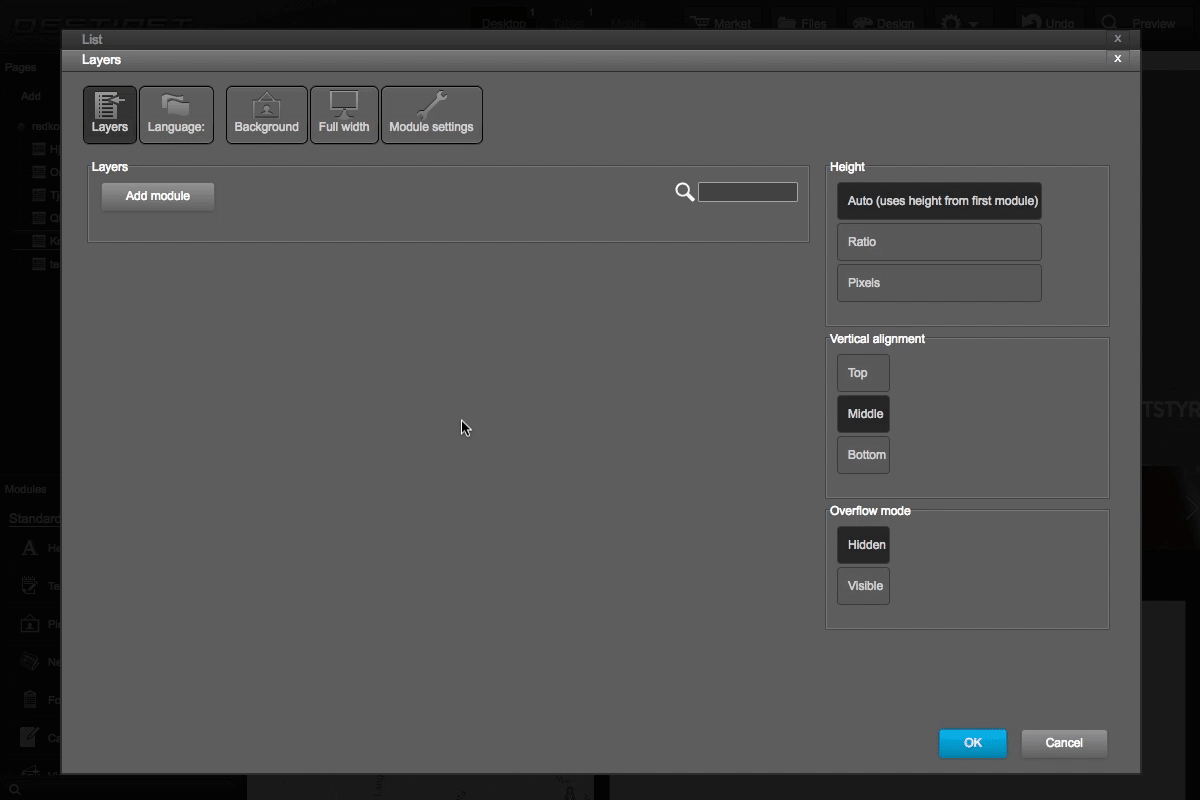Open the Design panel
The height and width of the screenshot is (800, 1200).
tap(884, 22)
